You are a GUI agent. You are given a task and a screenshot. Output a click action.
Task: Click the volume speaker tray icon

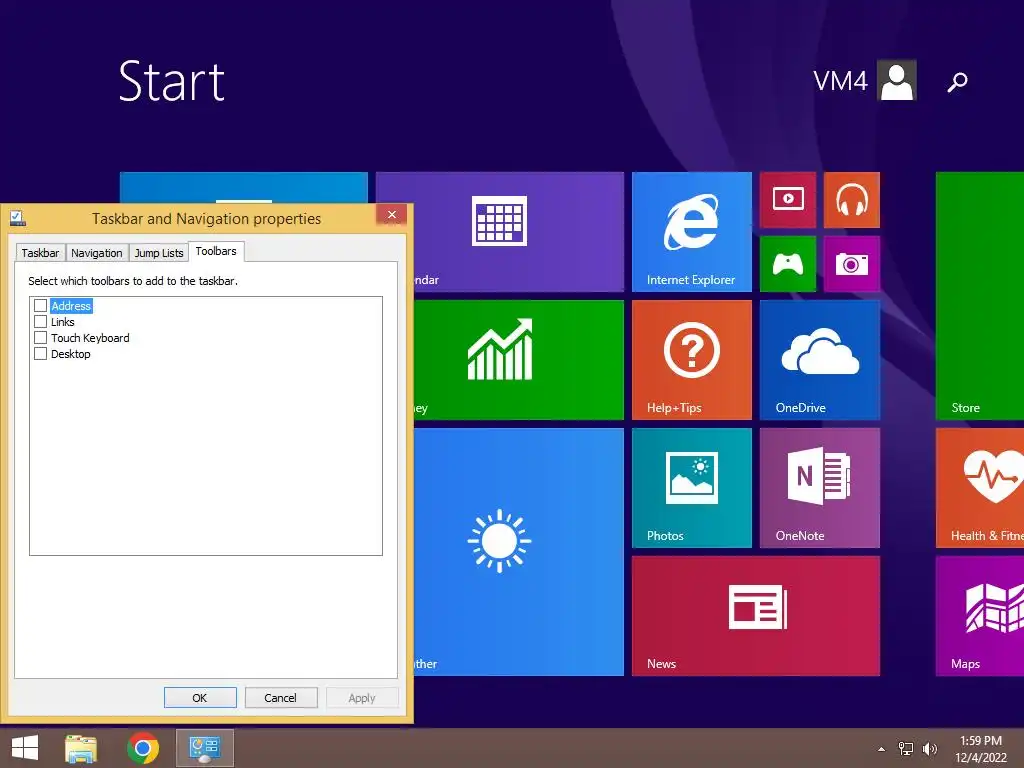click(929, 749)
